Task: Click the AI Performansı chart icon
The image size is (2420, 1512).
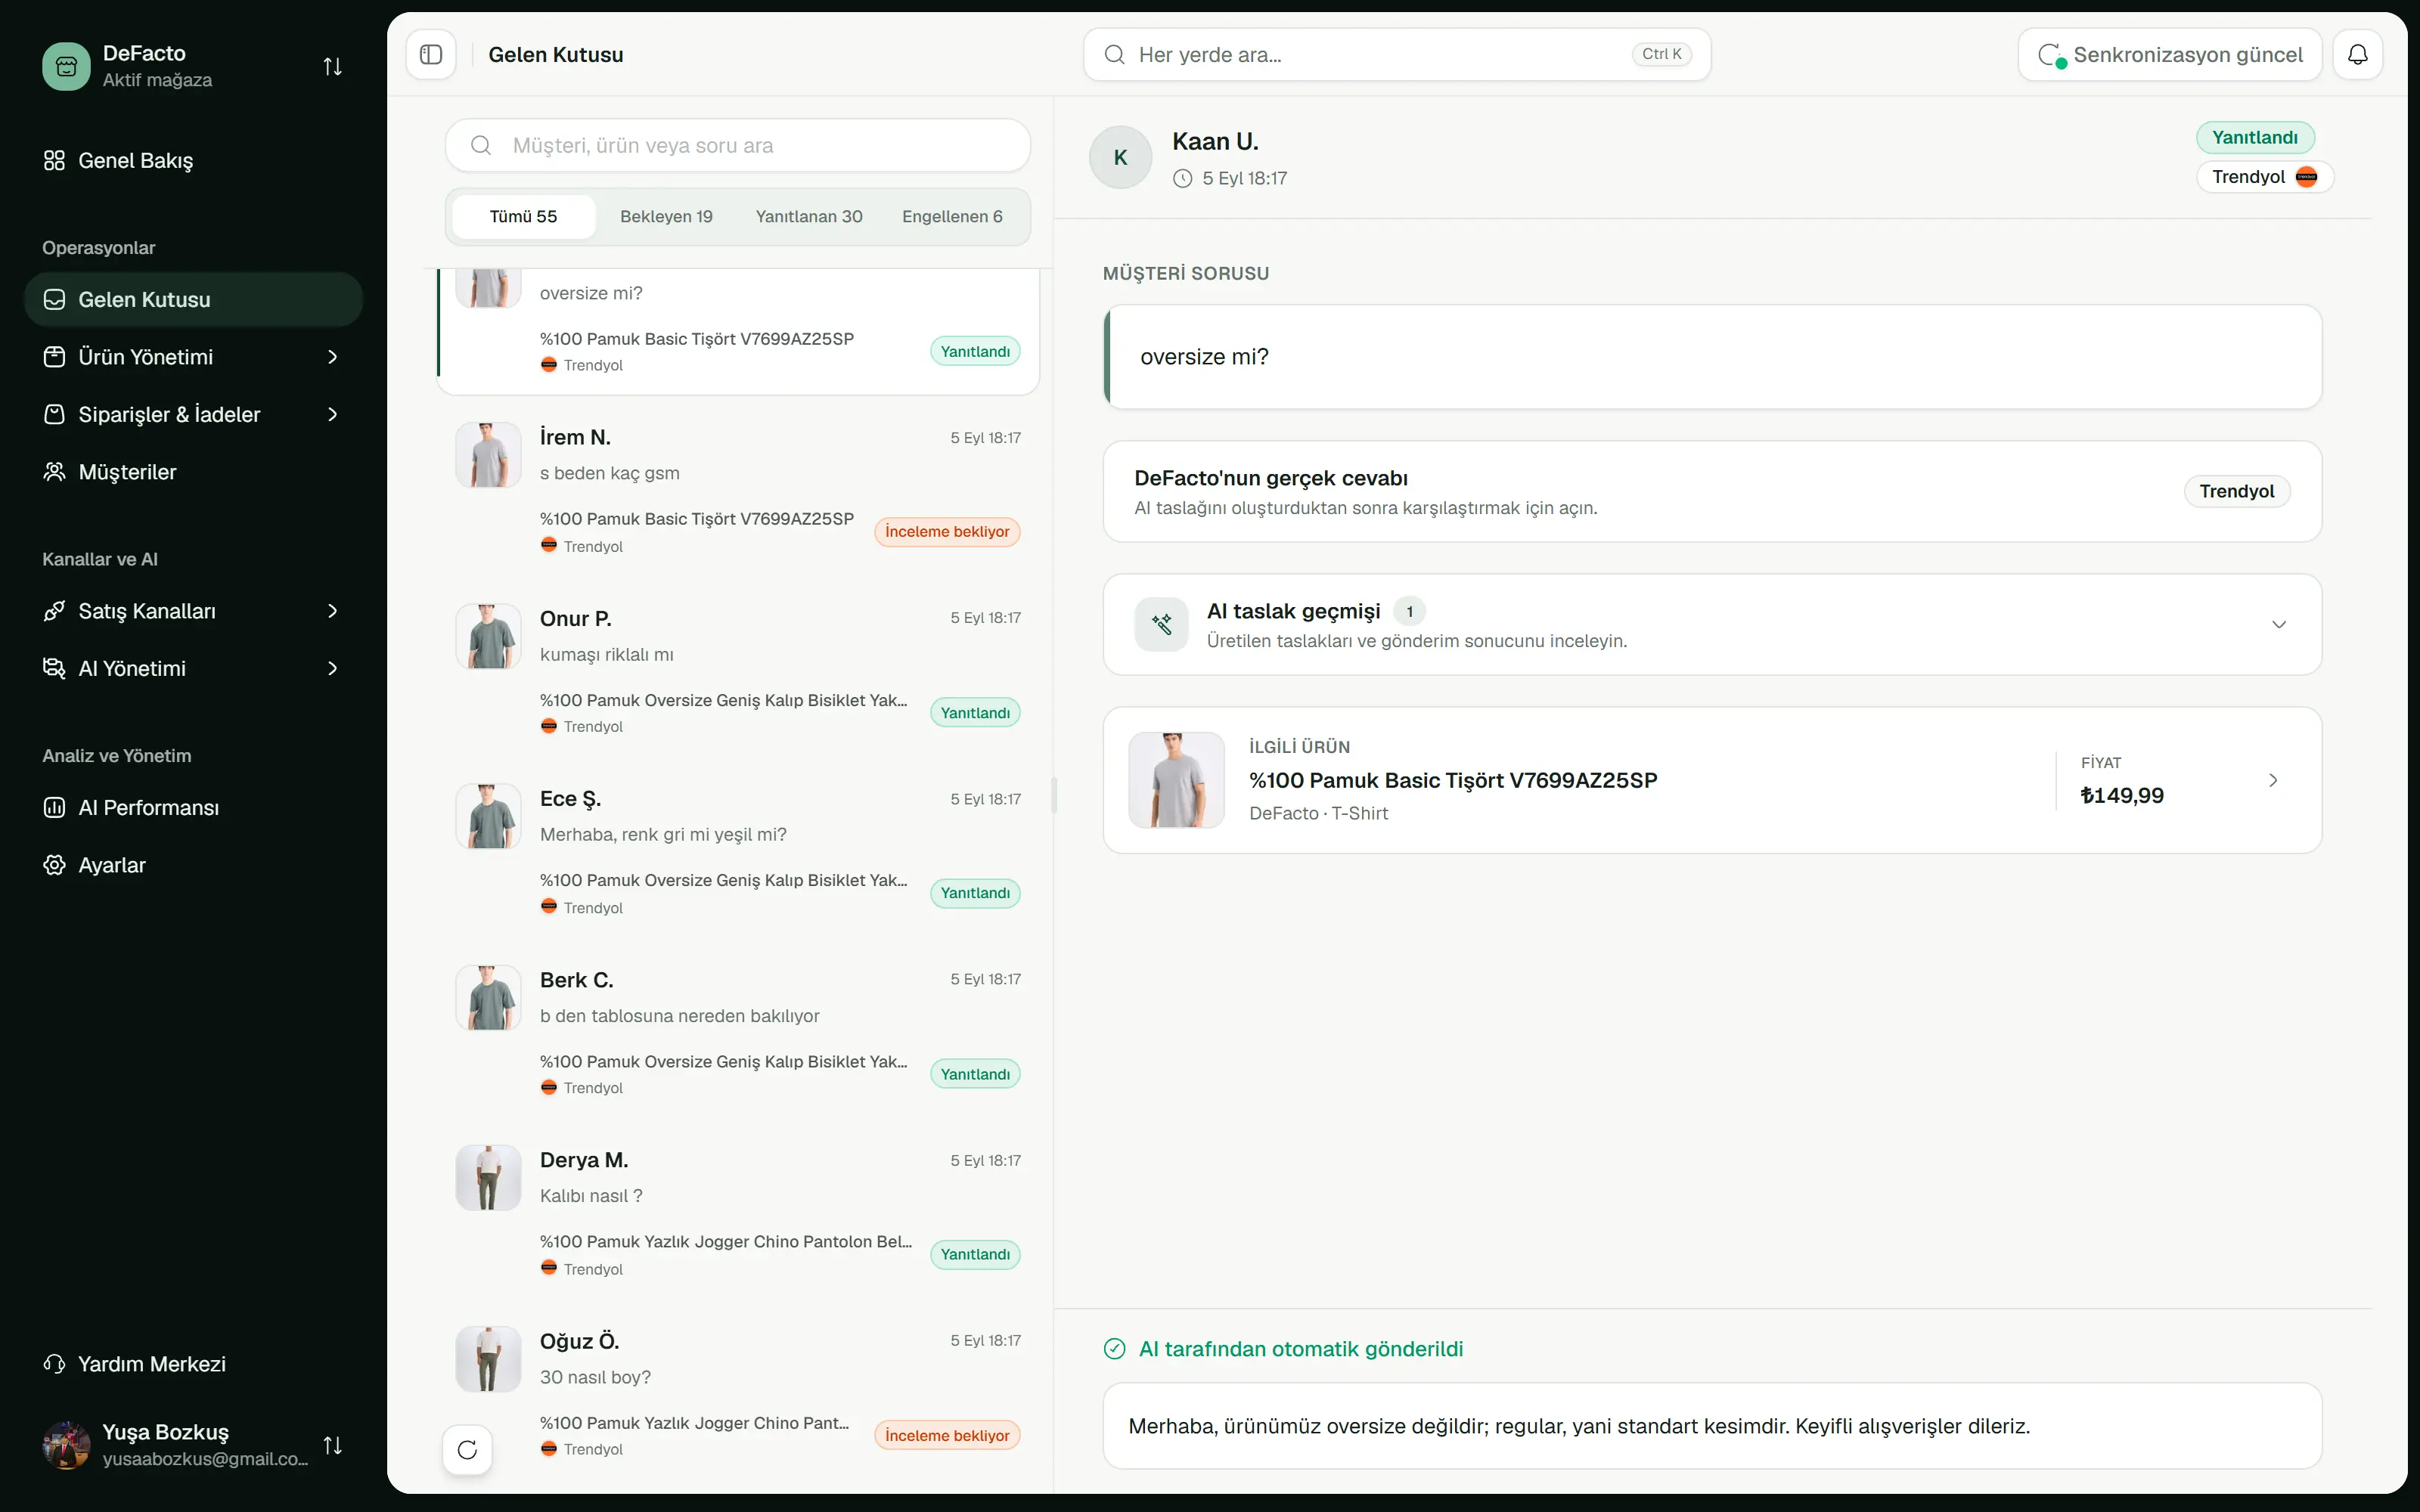Action: point(54,807)
